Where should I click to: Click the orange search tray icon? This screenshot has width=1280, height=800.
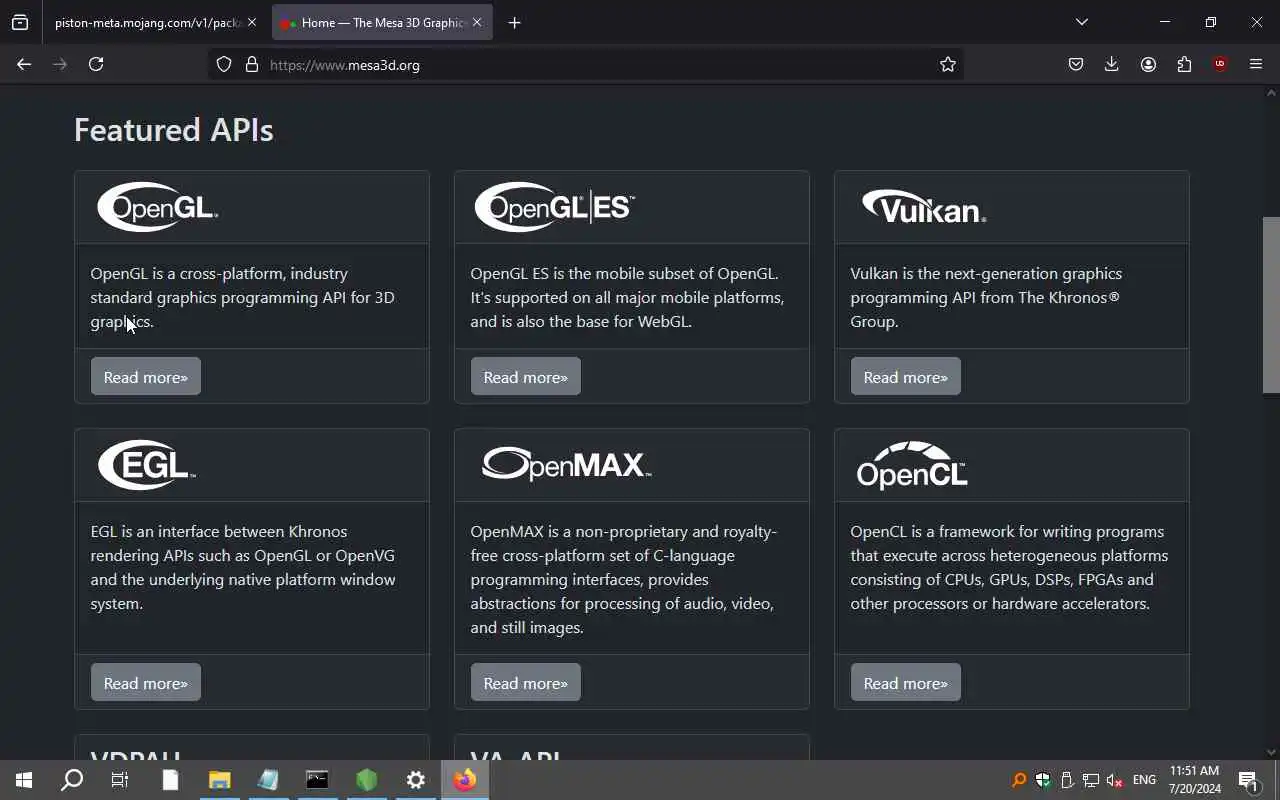tap(1019, 780)
